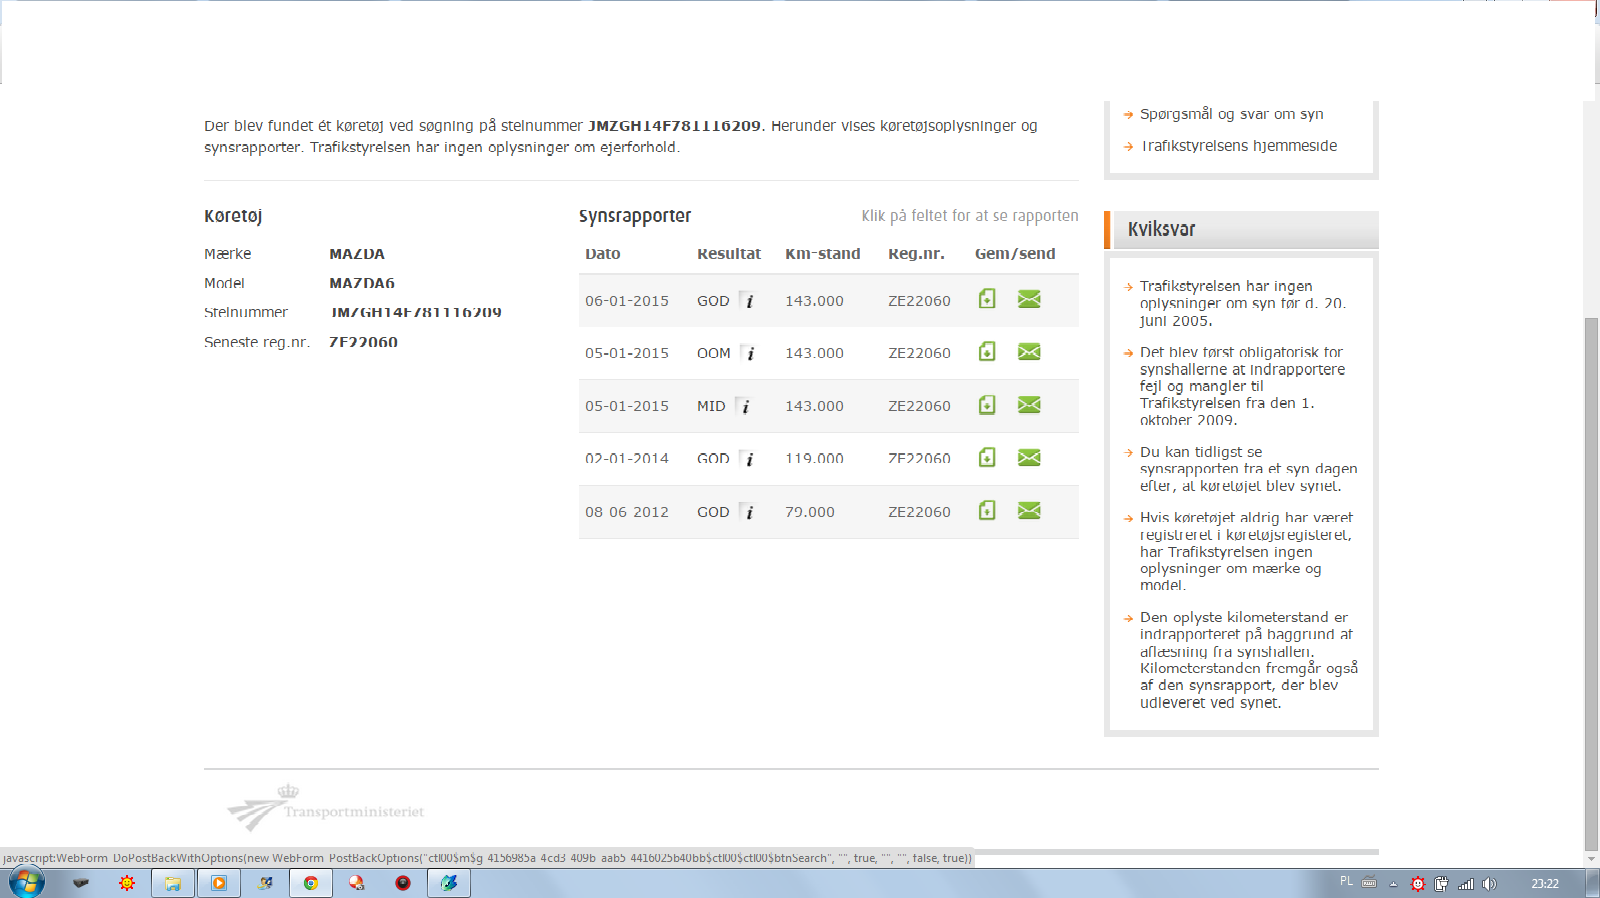The image size is (1600, 898).
Task: Open Trafikstyrelsens hjemmeside link
Action: click(x=1238, y=146)
